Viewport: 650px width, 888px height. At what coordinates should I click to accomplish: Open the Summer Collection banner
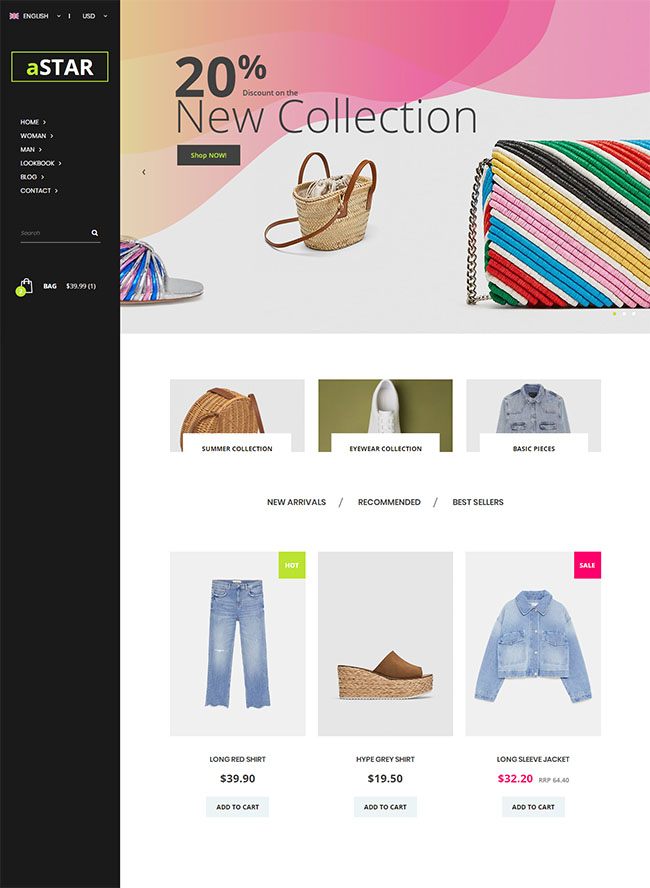(x=237, y=416)
